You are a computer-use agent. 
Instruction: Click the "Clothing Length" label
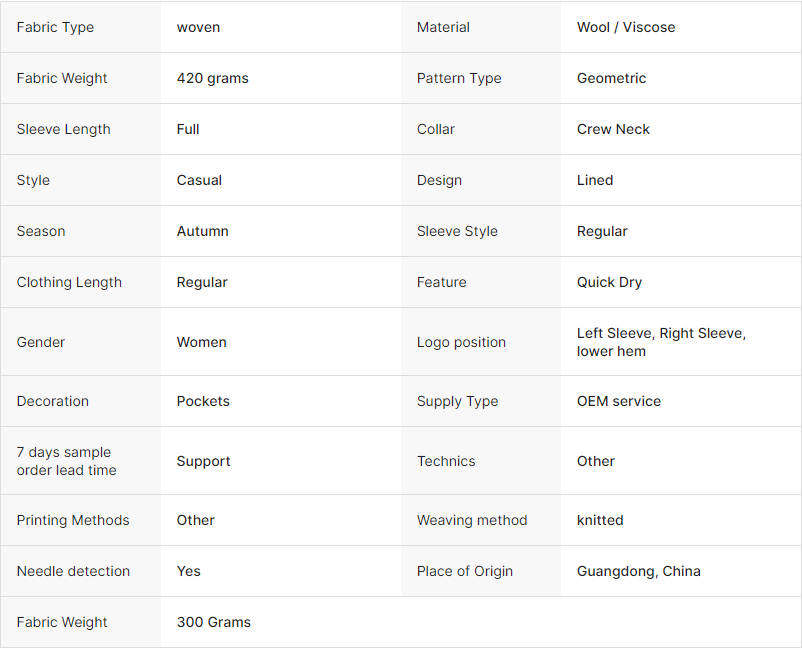[x=69, y=282]
